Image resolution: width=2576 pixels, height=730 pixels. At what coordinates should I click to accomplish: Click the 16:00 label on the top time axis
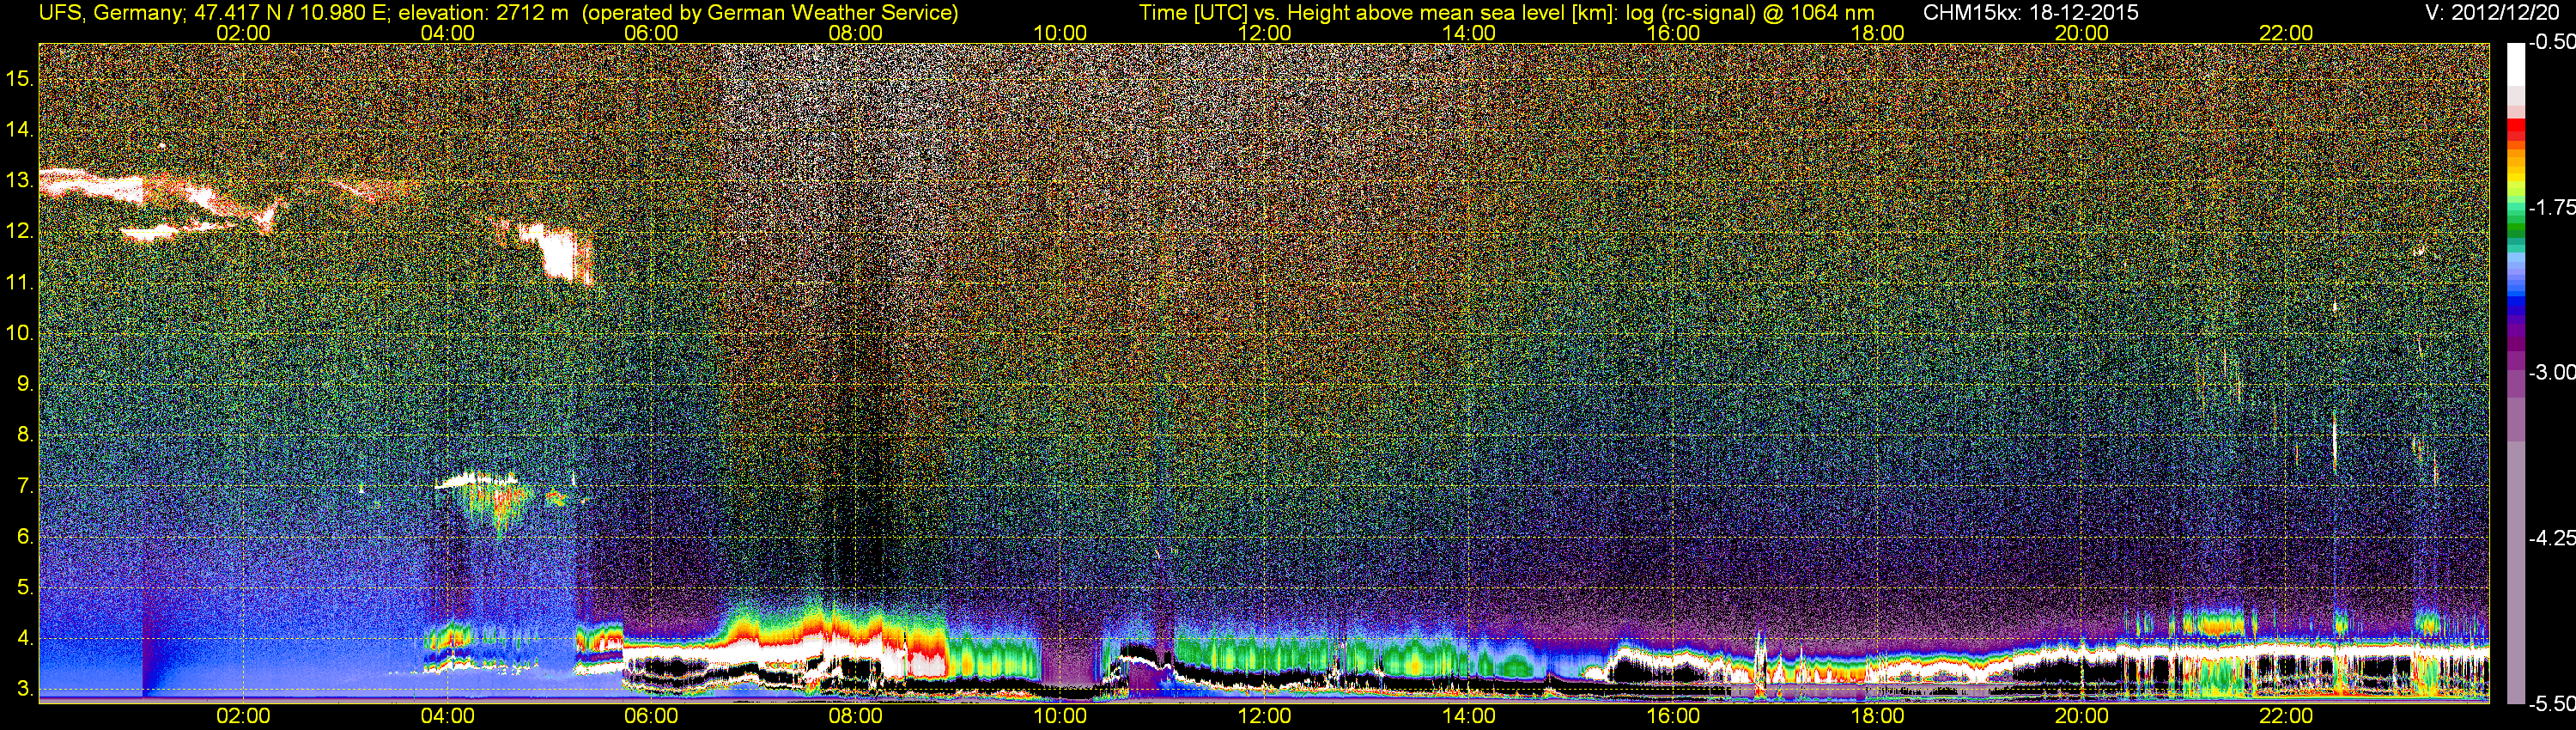(x=1673, y=33)
